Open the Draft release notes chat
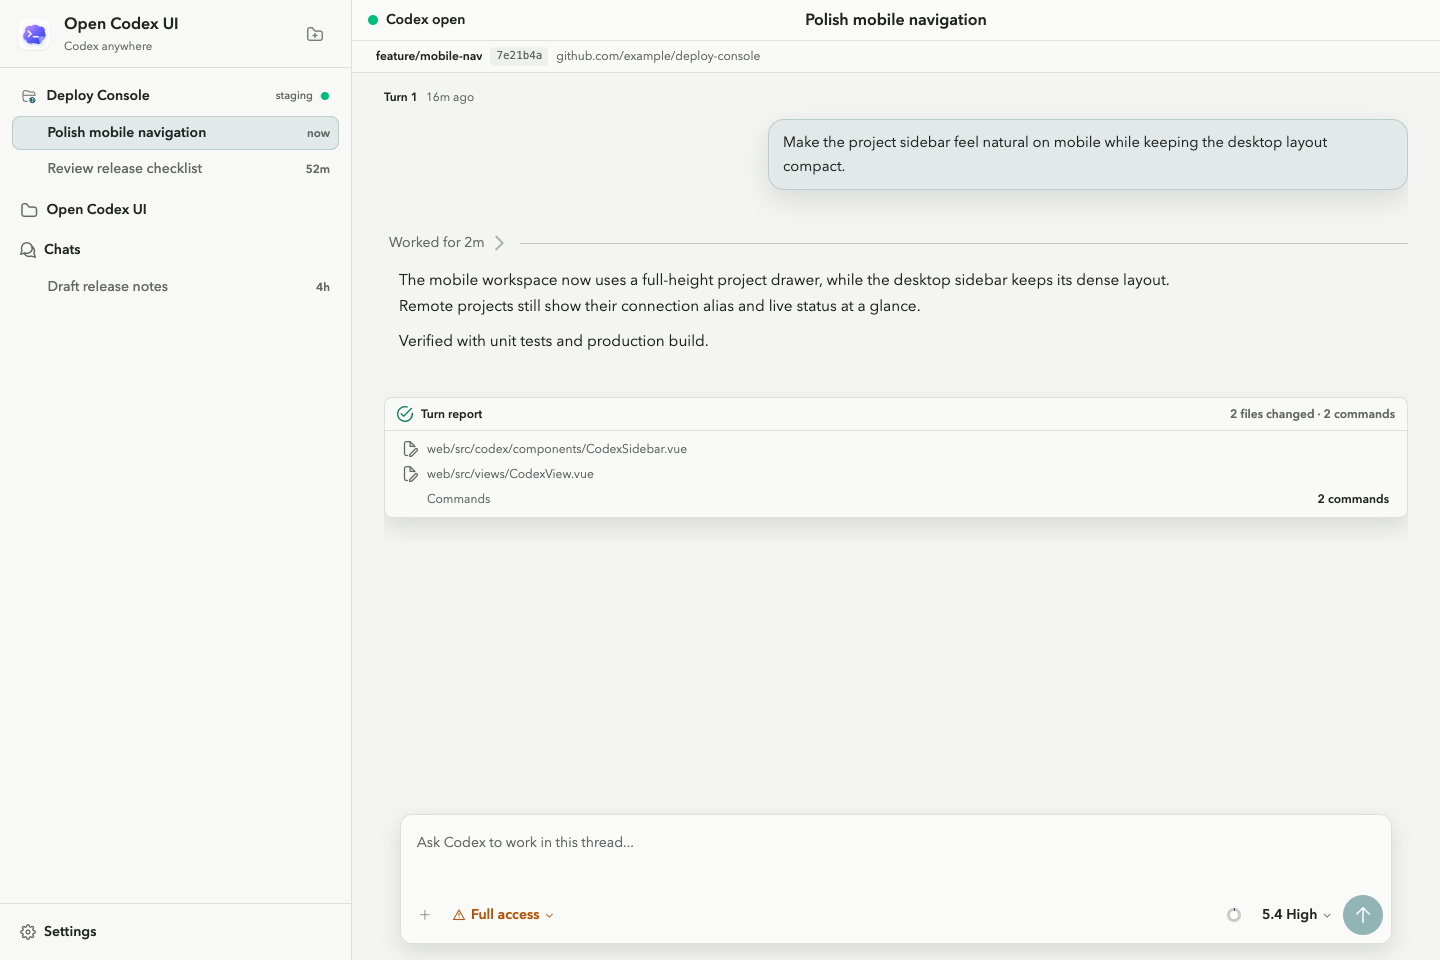 coord(175,287)
